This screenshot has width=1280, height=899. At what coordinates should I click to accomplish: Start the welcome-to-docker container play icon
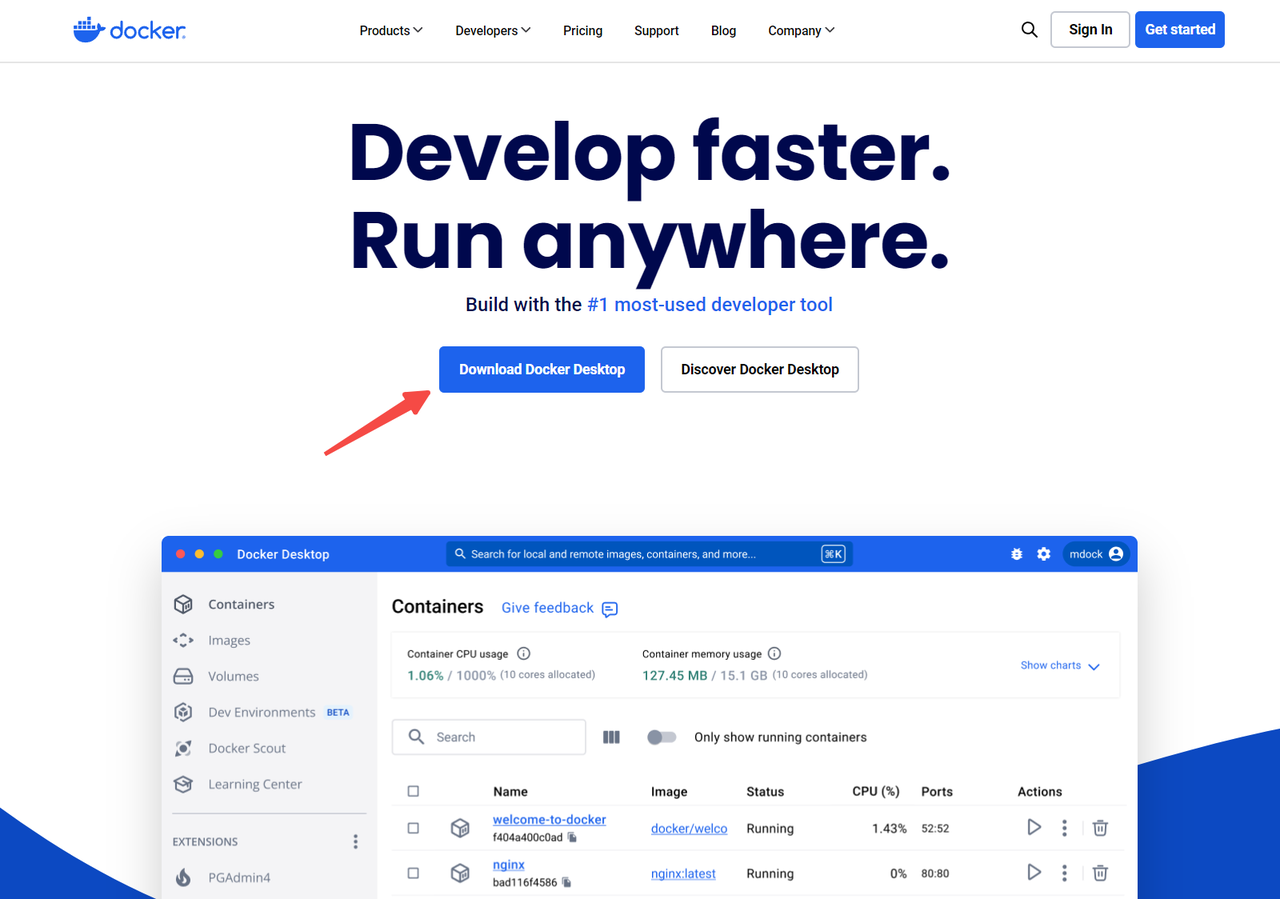(1034, 828)
